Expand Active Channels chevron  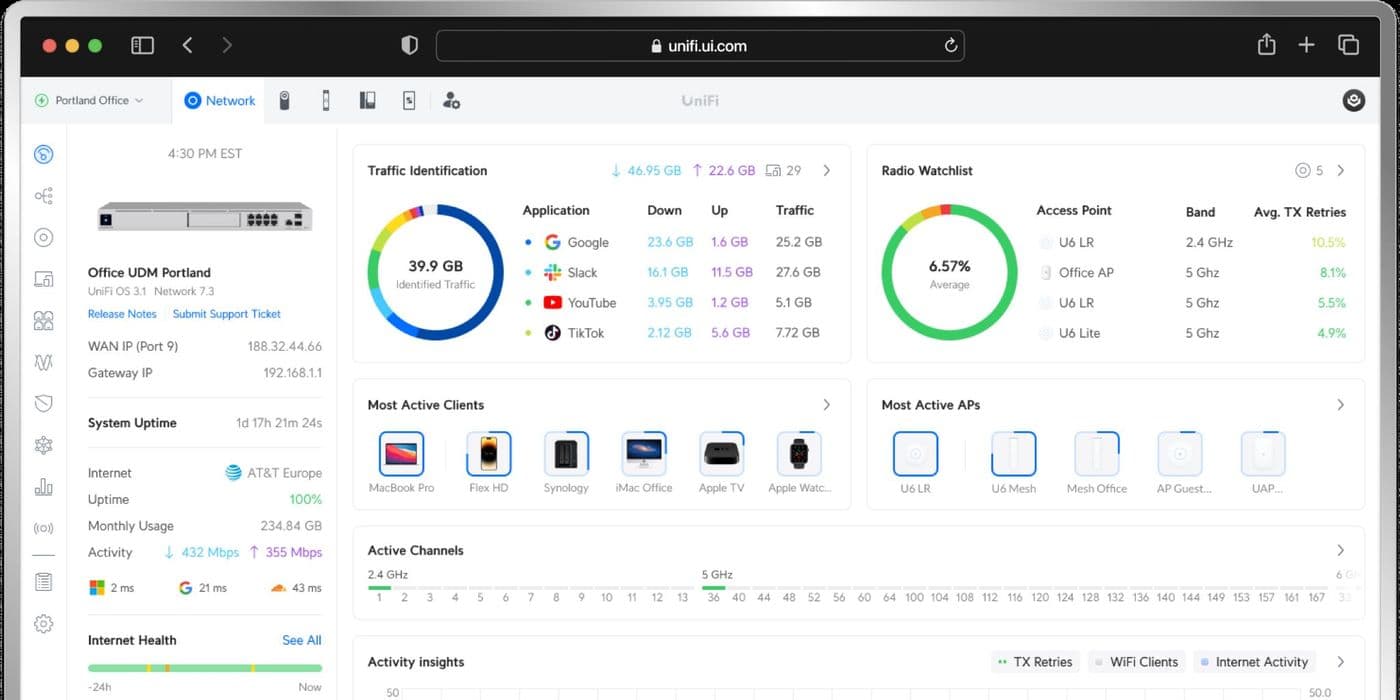coord(1340,550)
